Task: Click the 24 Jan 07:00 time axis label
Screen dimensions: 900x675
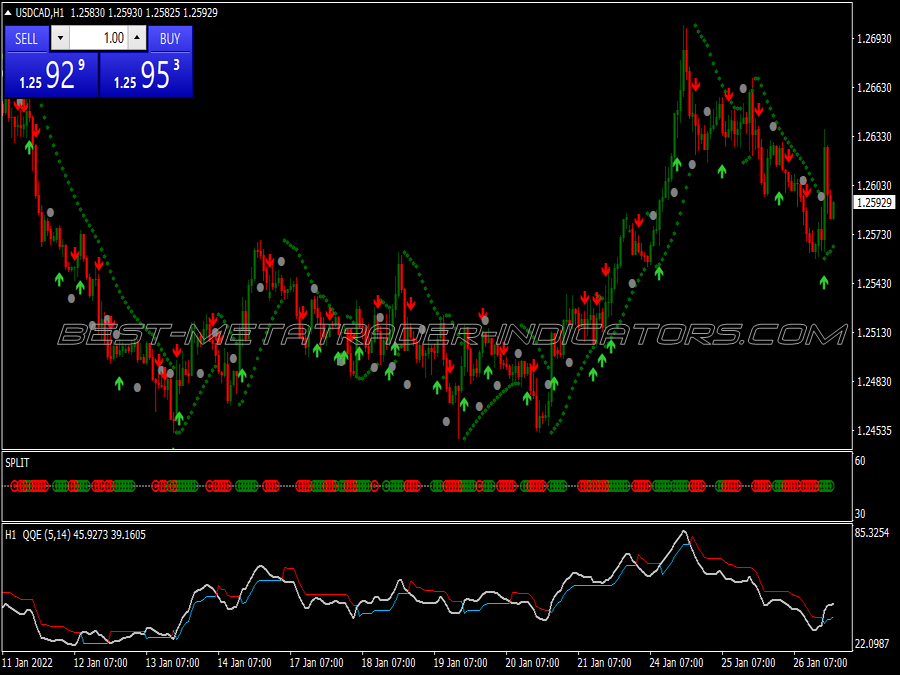Action: click(x=676, y=663)
